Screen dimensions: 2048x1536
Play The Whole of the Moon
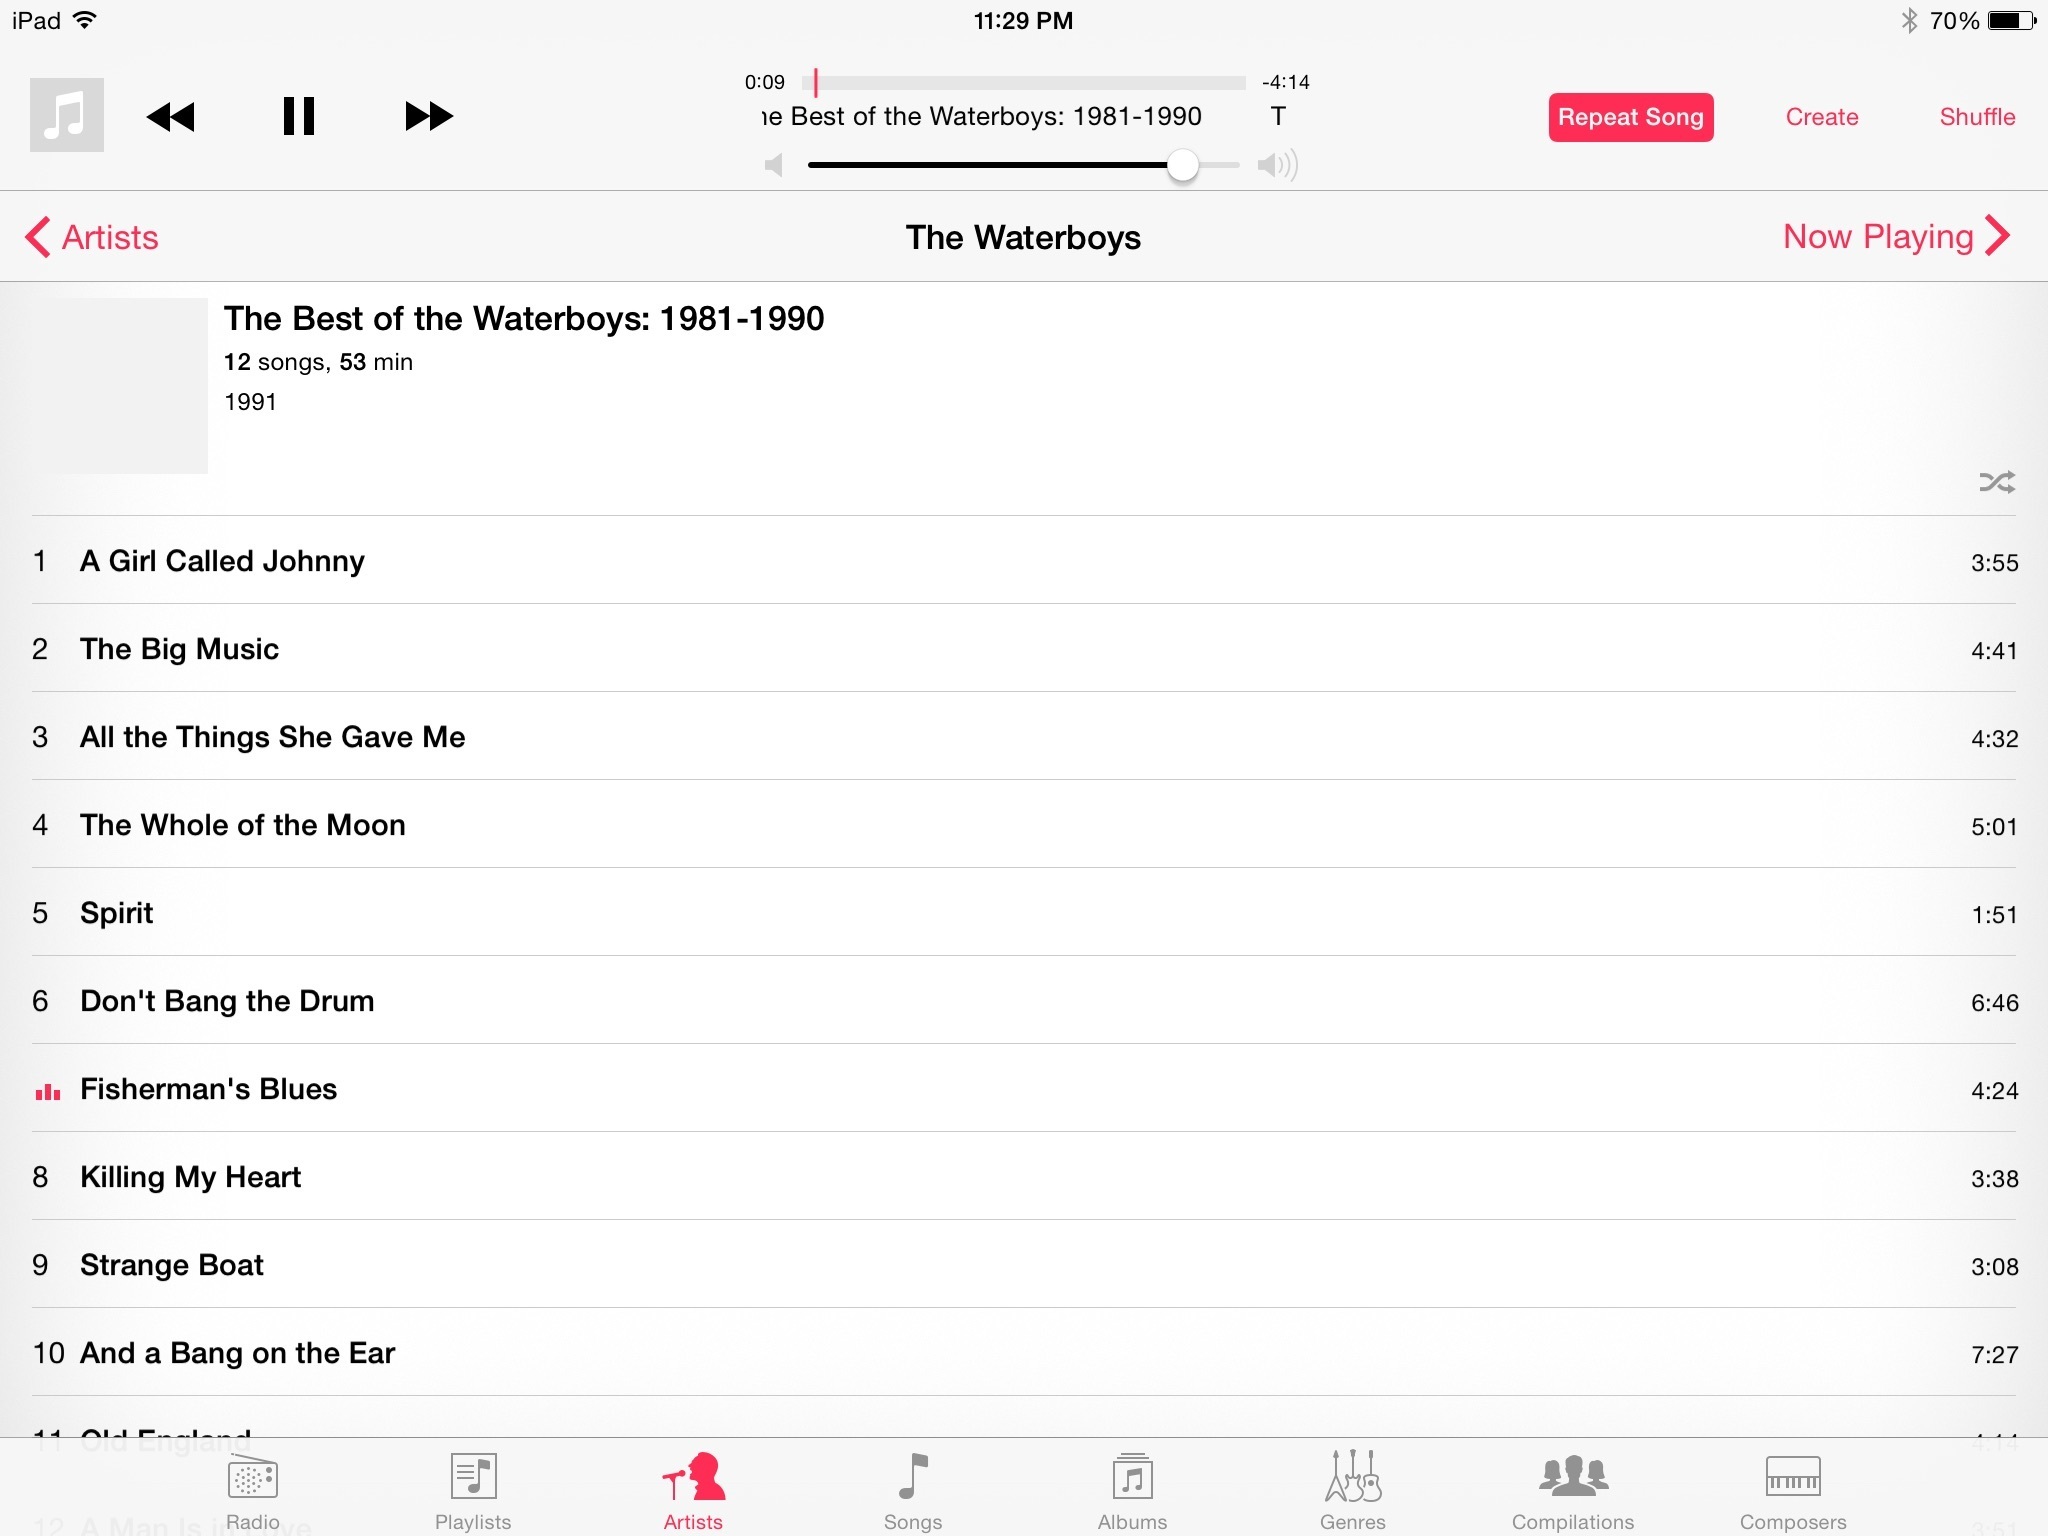[x=1024, y=824]
